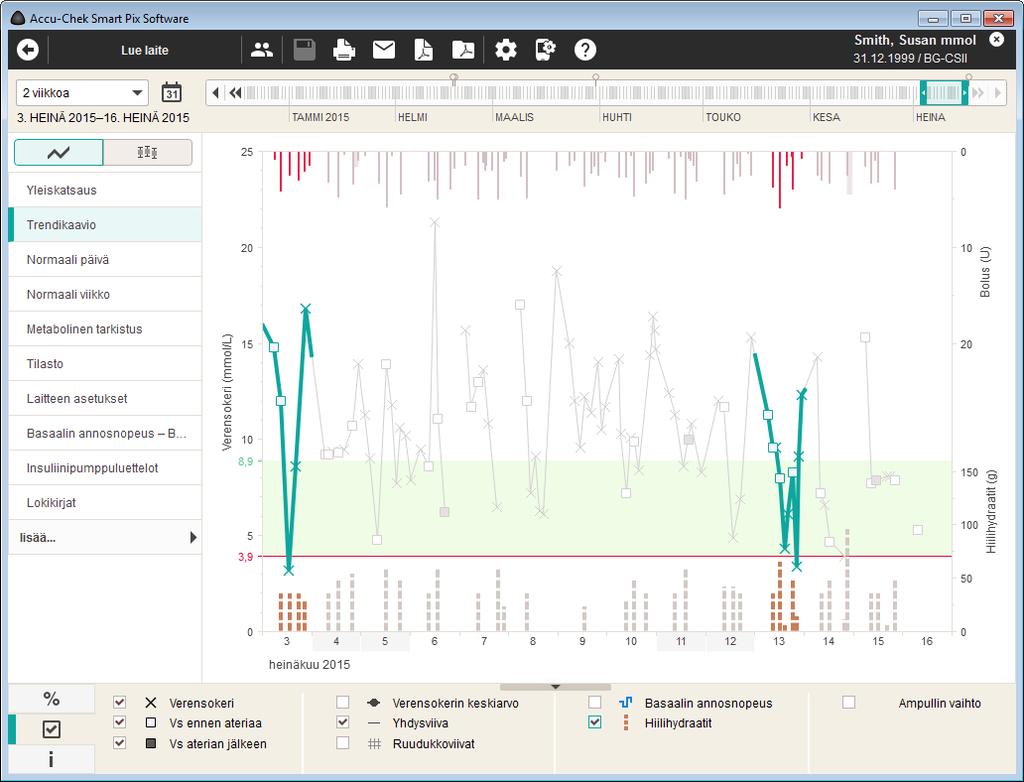Viewport: 1024px width, 782px height.
Task: Open Metabolinen tarkistus report
Action: pyautogui.click(x=104, y=329)
